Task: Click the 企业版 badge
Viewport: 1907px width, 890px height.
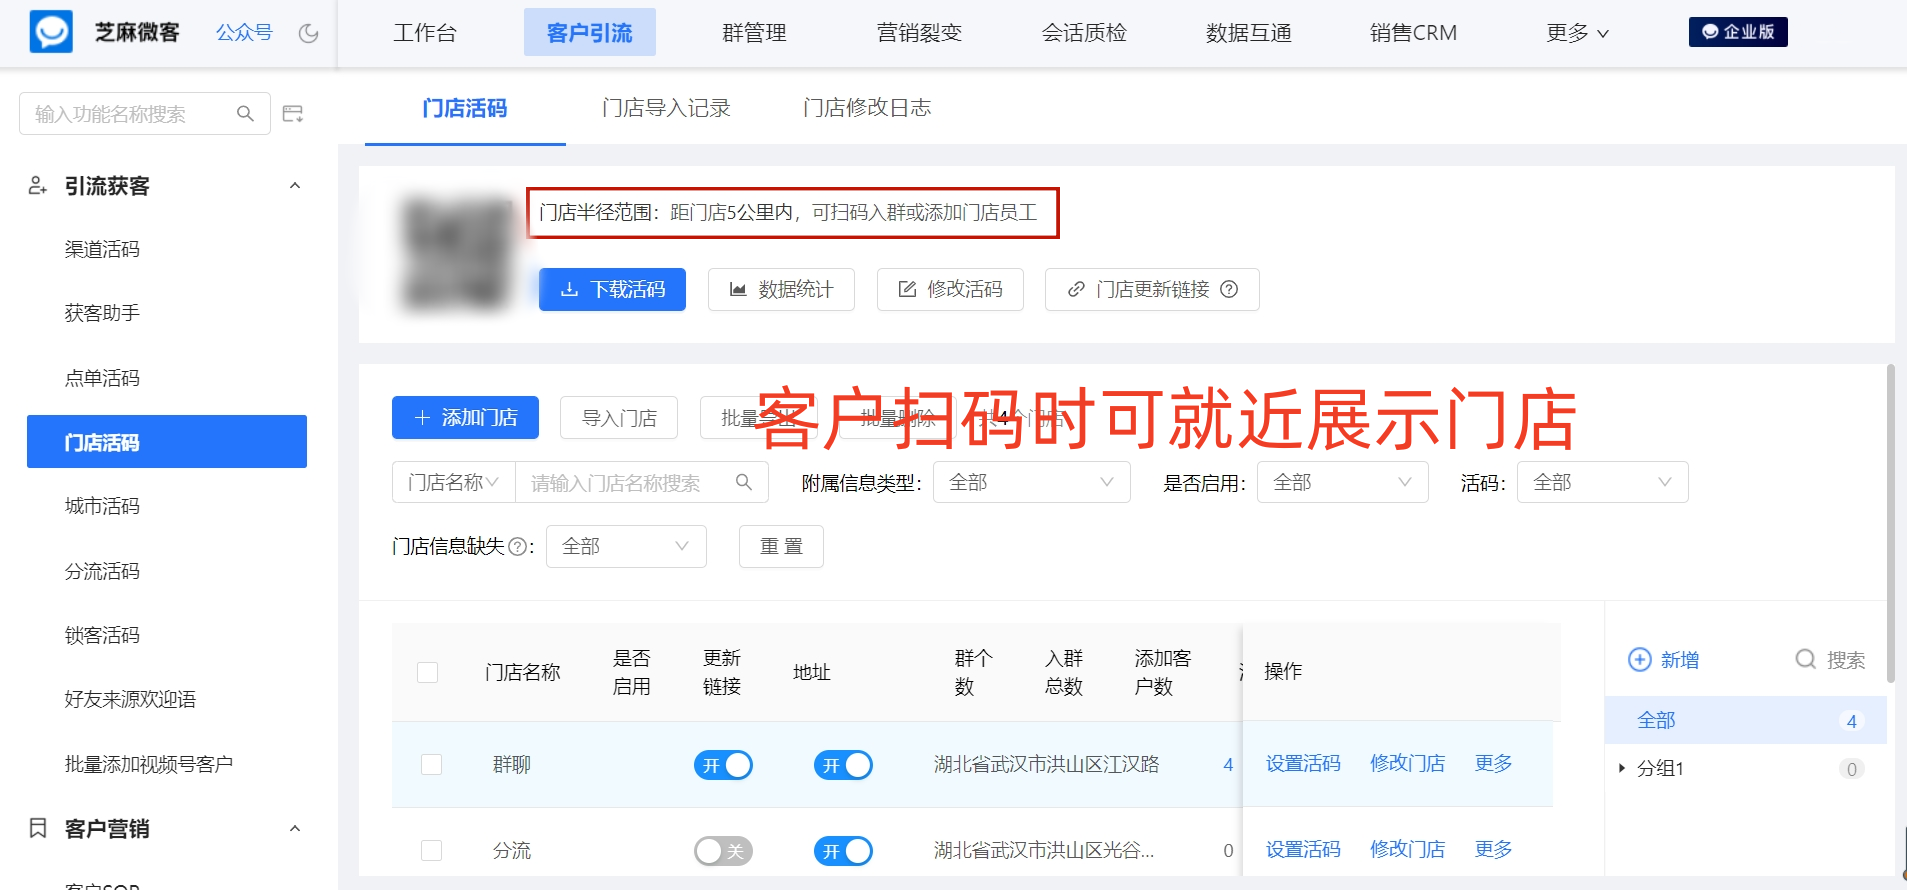Action: pyautogui.click(x=1738, y=32)
